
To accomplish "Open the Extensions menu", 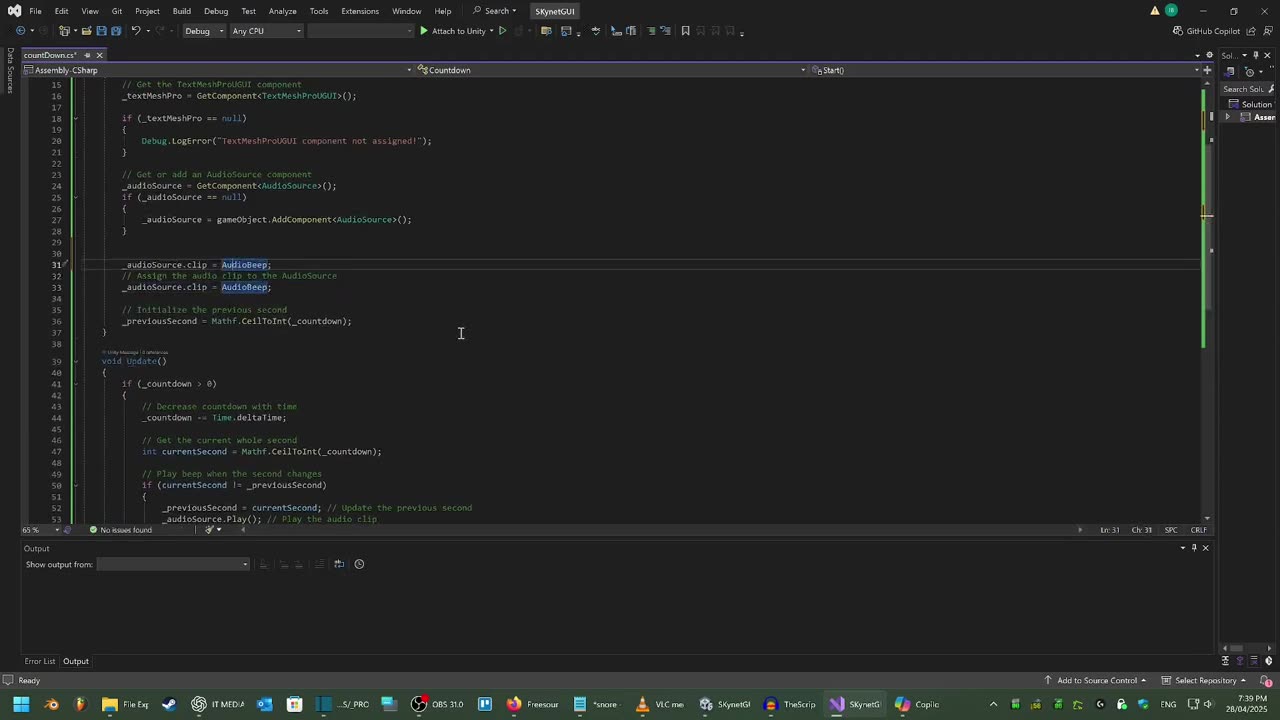I will point(360,11).
